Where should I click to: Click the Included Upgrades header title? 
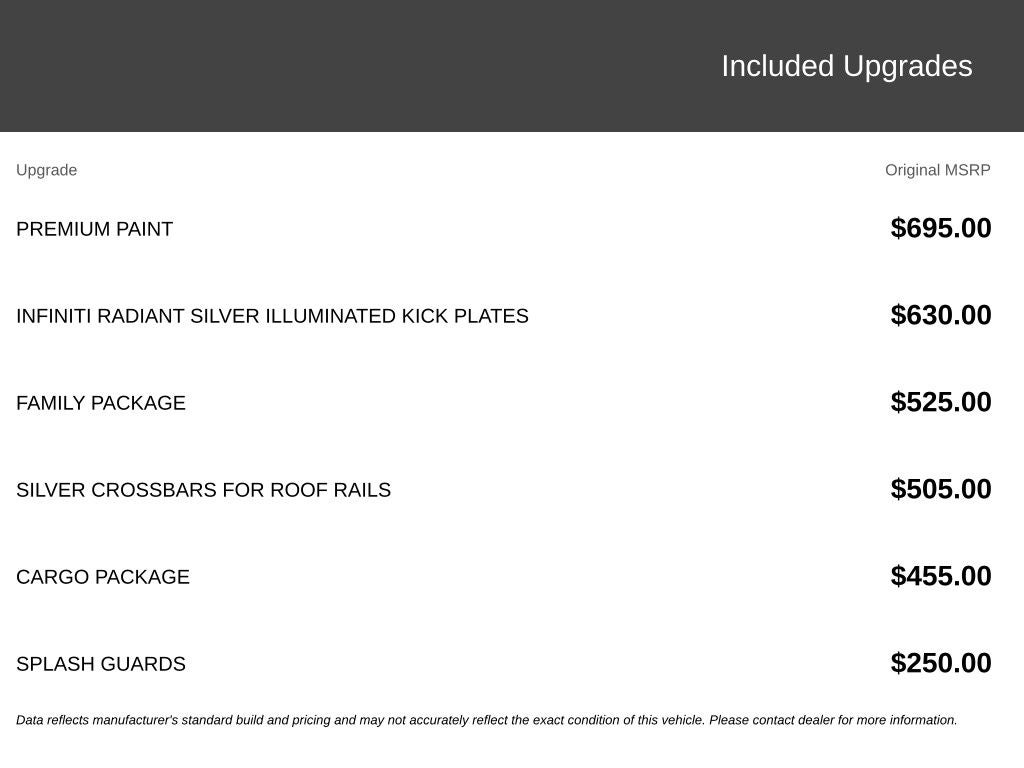[x=846, y=67]
